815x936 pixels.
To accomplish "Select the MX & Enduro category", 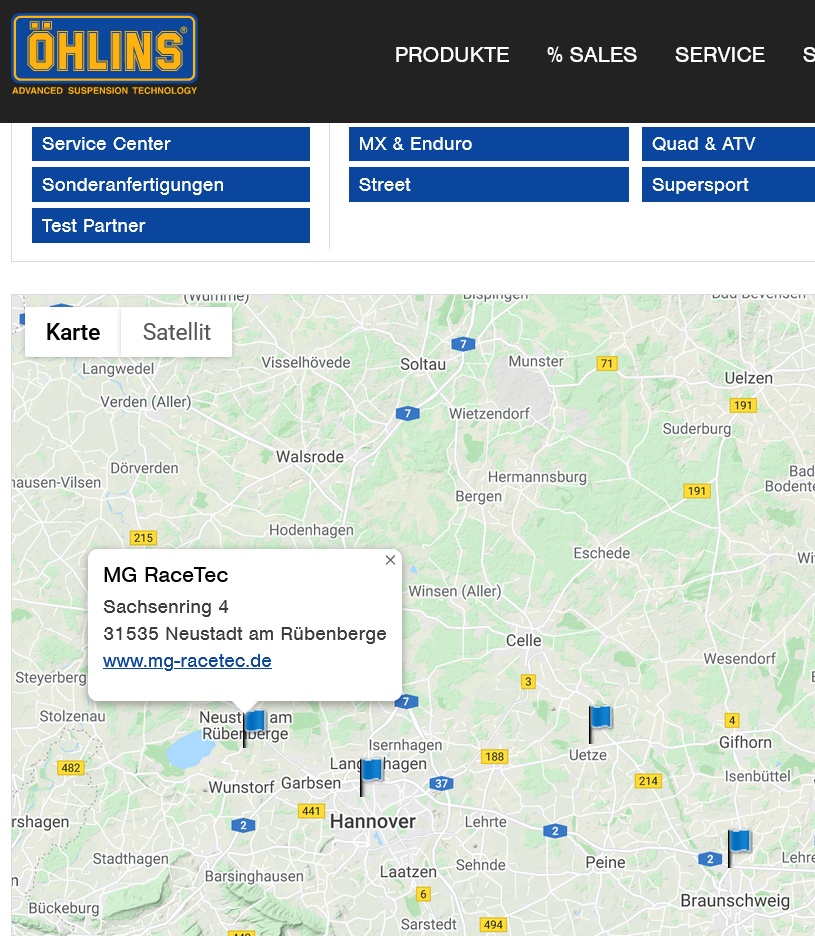I will click(x=488, y=144).
